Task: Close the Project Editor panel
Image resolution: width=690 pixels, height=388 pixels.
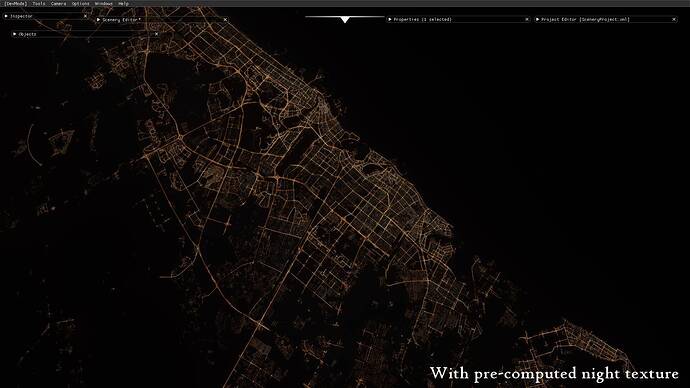Action: [674, 19]
